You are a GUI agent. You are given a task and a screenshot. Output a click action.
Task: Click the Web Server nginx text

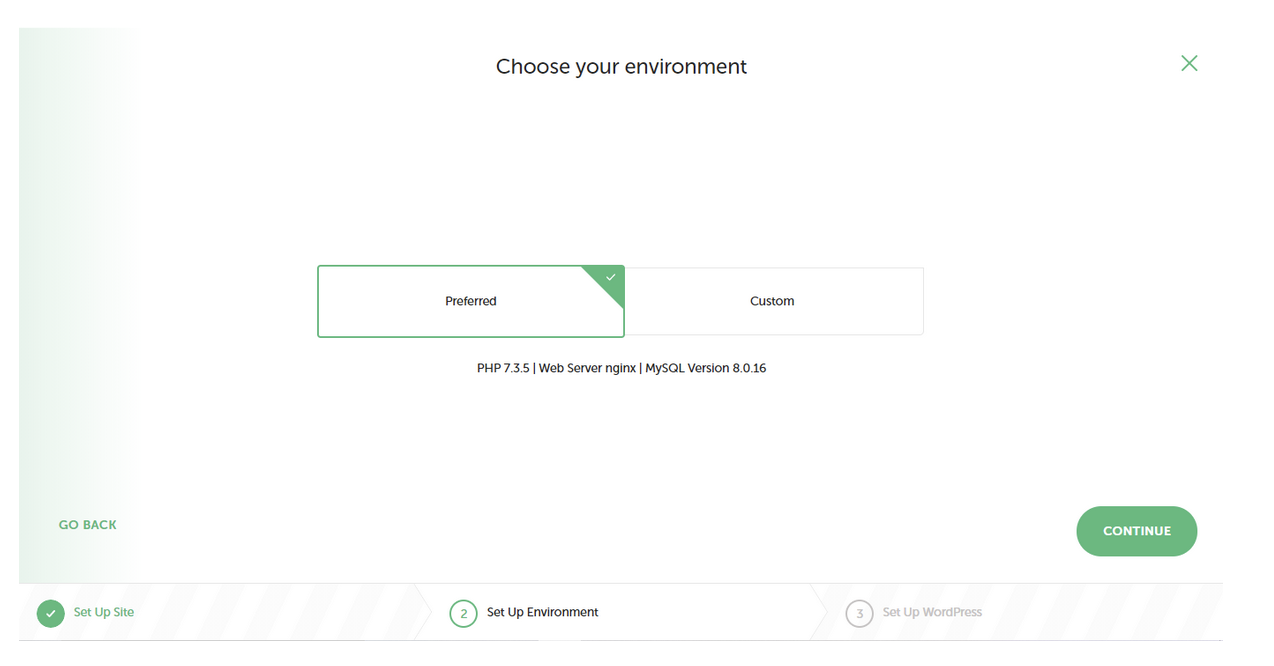pos(587,368)
